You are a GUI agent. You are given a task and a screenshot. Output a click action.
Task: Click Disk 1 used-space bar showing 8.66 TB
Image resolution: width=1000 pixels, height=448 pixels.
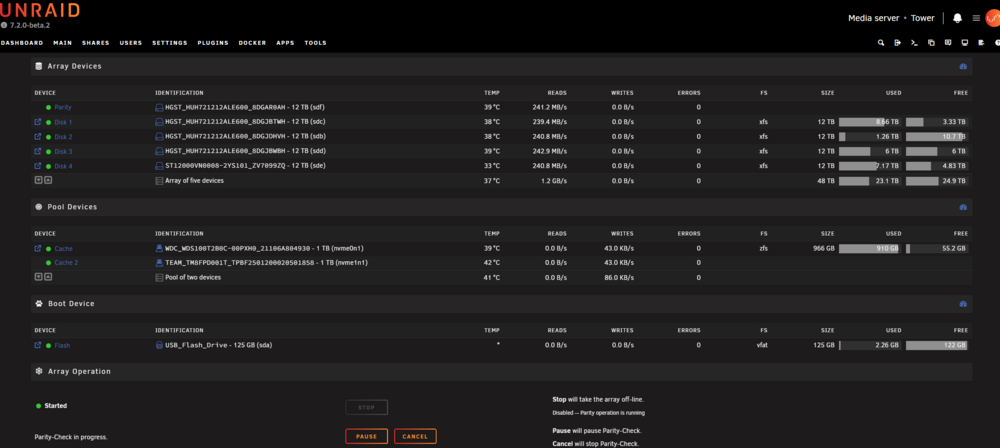(x=870, y=121)
